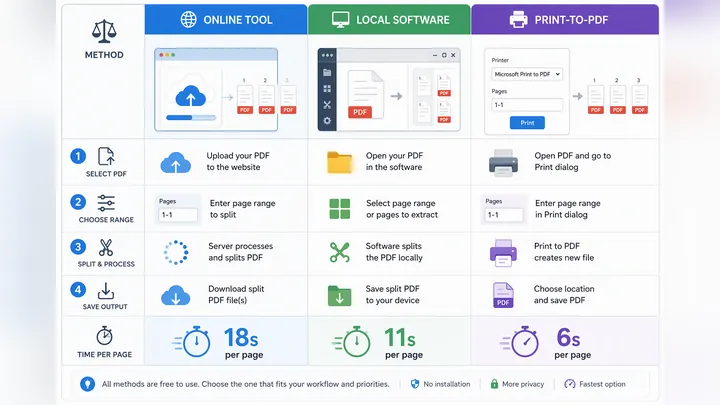Select the PRINT-TO-PDF column header

pyautogui.click(x=565, y=19)
